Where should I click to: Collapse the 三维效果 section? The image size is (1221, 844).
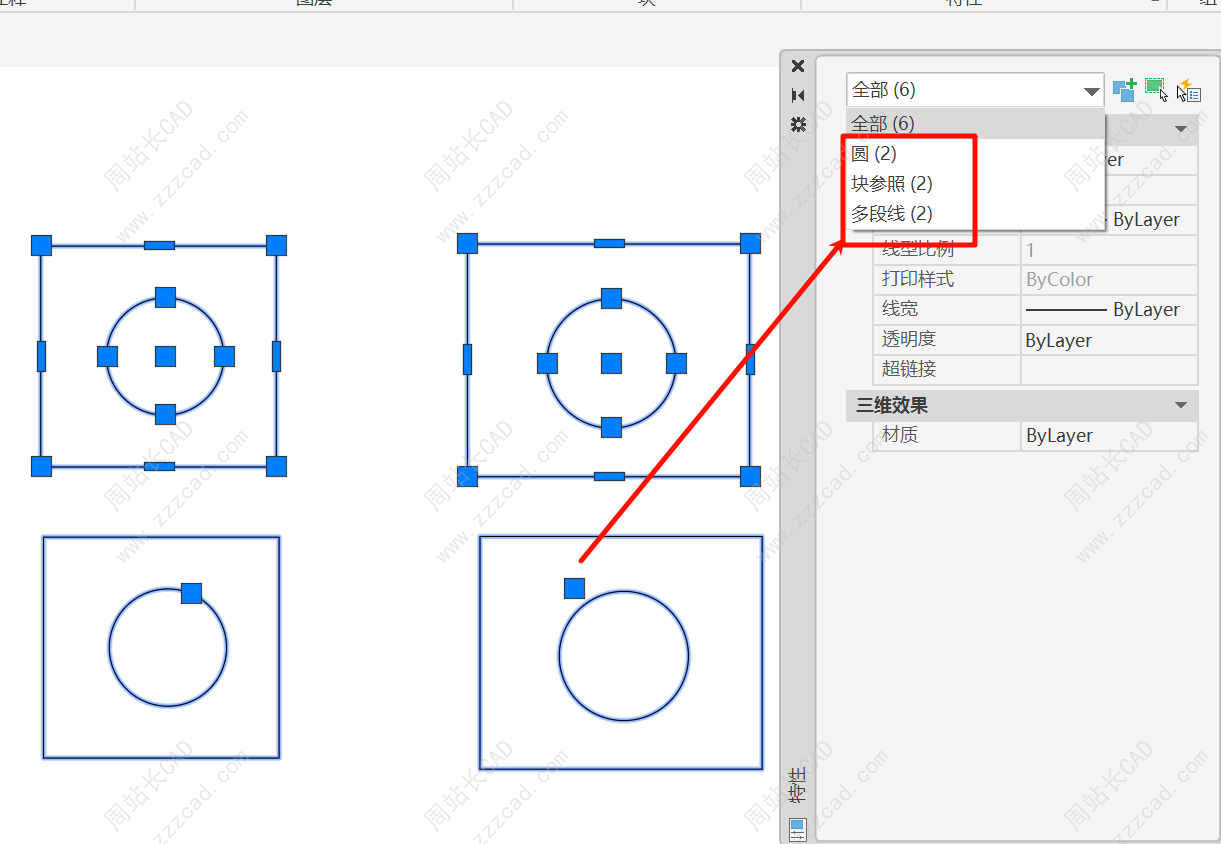point(1181,405)
